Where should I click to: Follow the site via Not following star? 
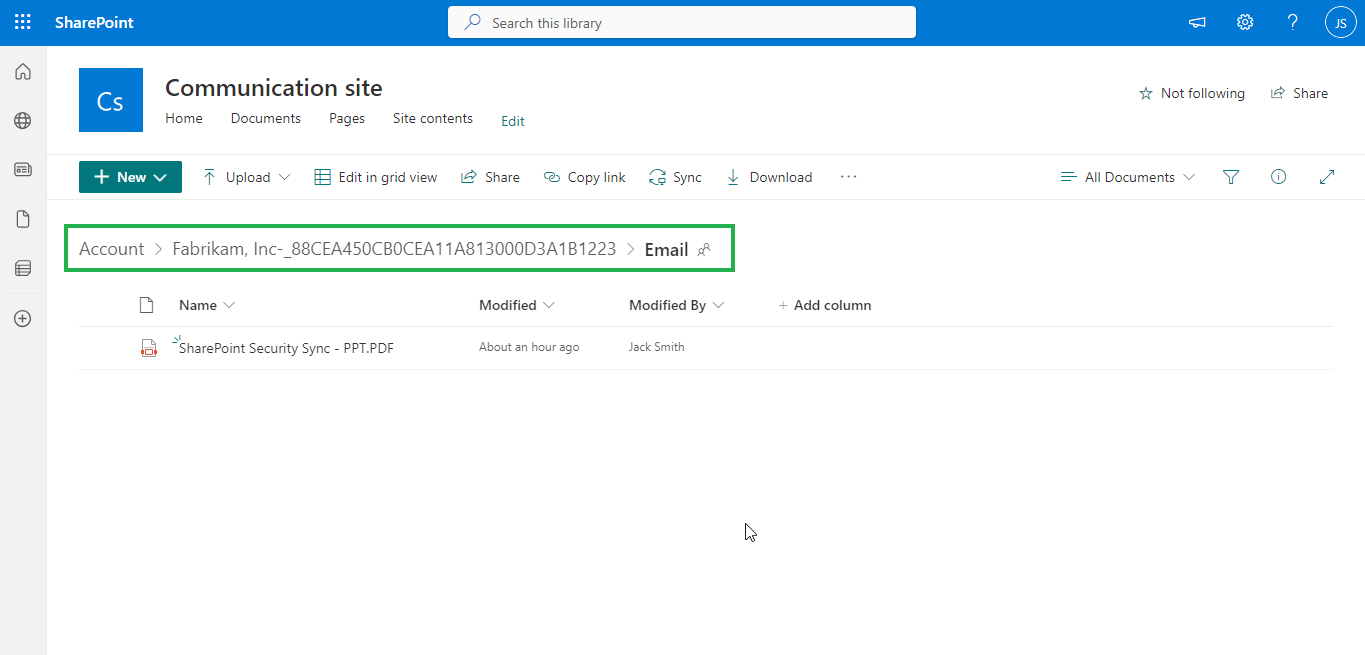coord(1191,92)
